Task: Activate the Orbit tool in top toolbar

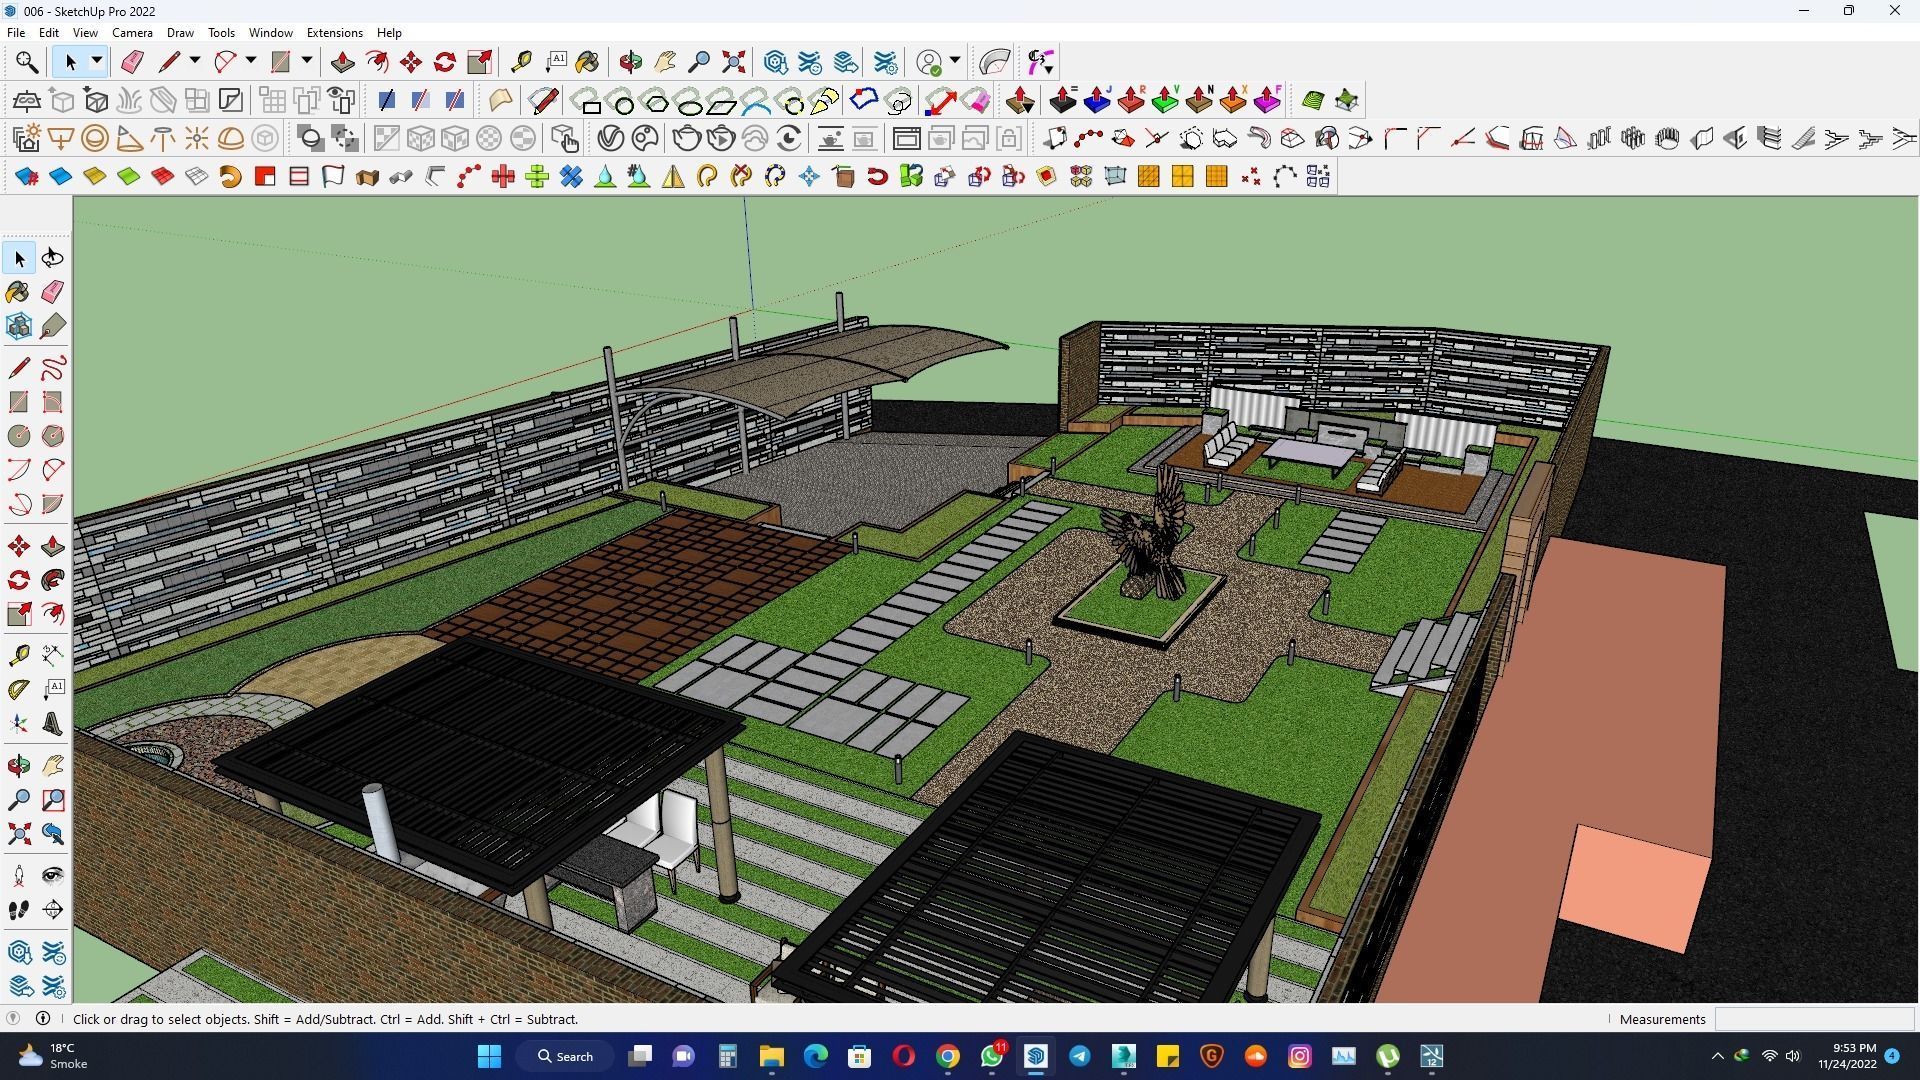Action: 631,62
